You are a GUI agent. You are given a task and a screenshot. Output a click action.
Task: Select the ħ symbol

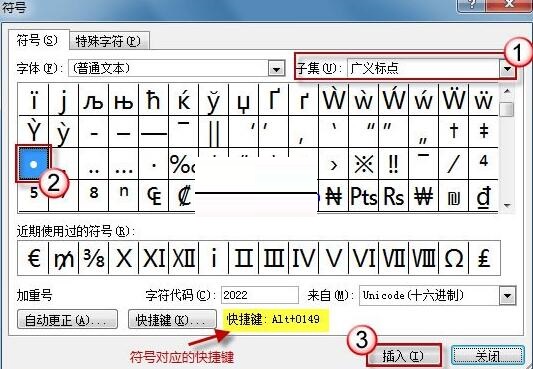pos(154,100)
